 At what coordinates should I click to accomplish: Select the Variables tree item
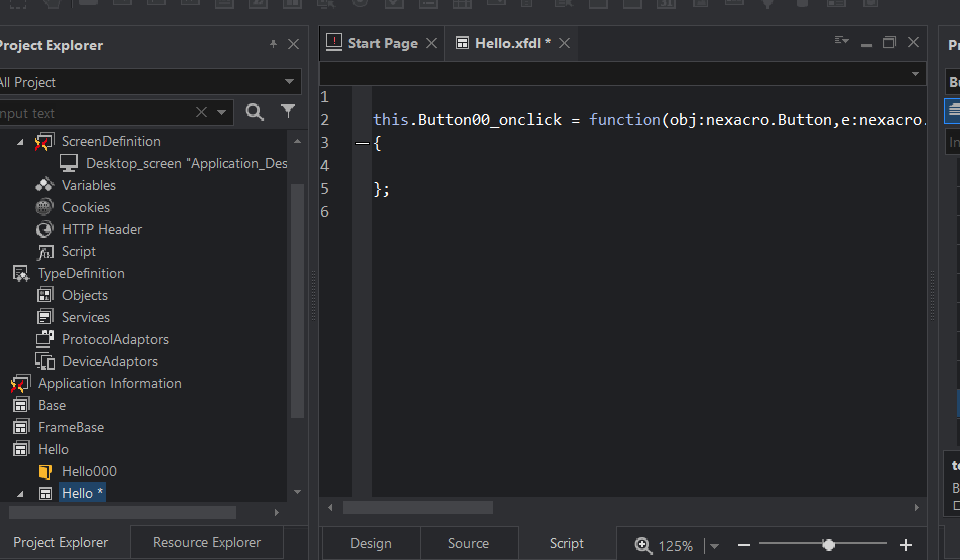[89, 185]
